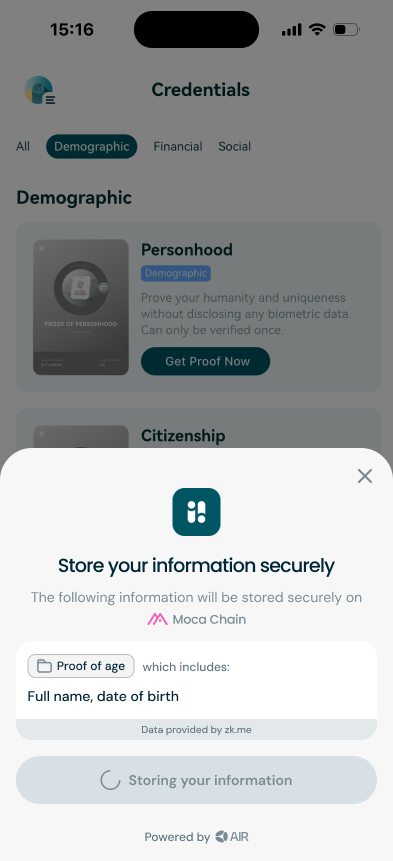
Task: Open the Proof of Personhood card thumbnail
Action: click(x=81, y=307)
